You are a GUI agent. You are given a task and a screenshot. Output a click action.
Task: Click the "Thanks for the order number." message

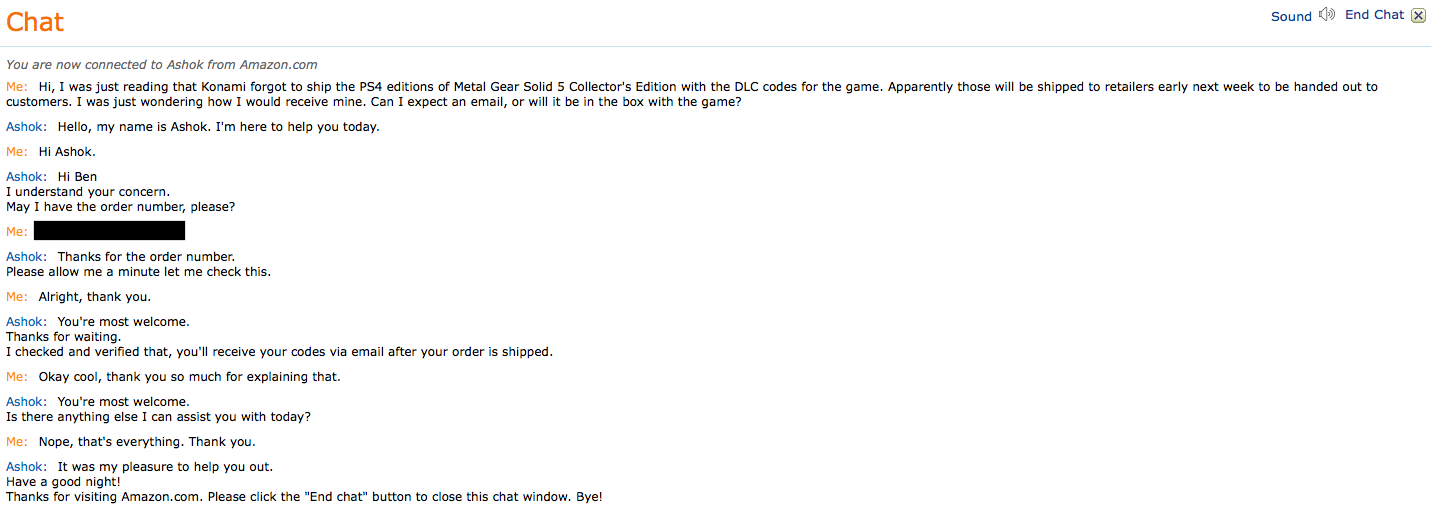click(146, 257)
